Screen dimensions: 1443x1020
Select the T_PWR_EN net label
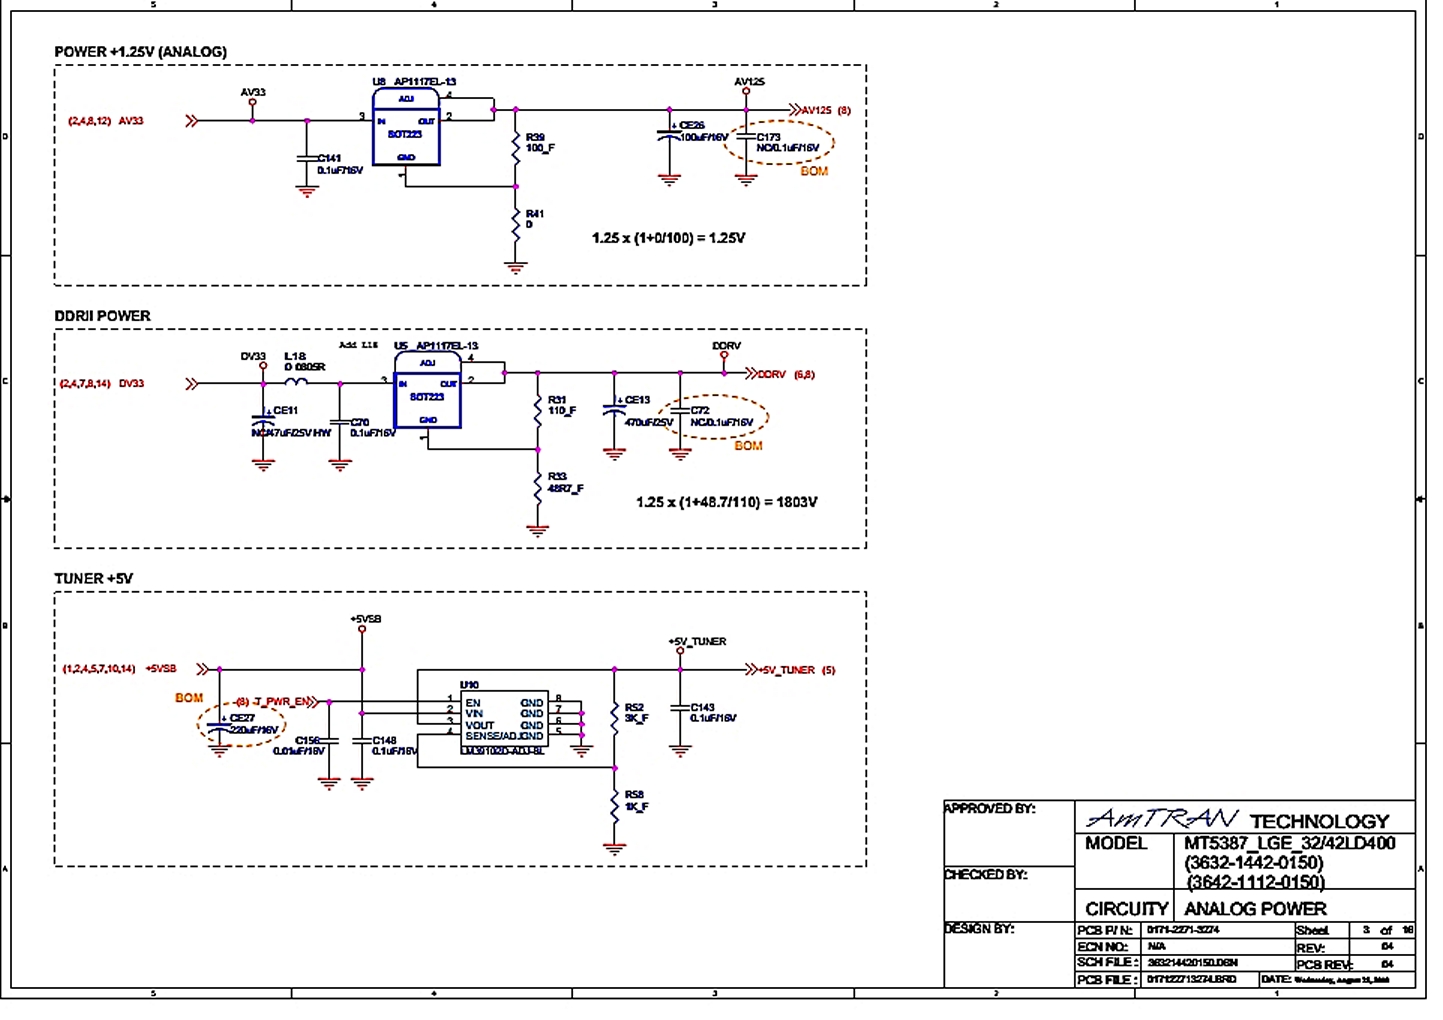pos(281,702)
